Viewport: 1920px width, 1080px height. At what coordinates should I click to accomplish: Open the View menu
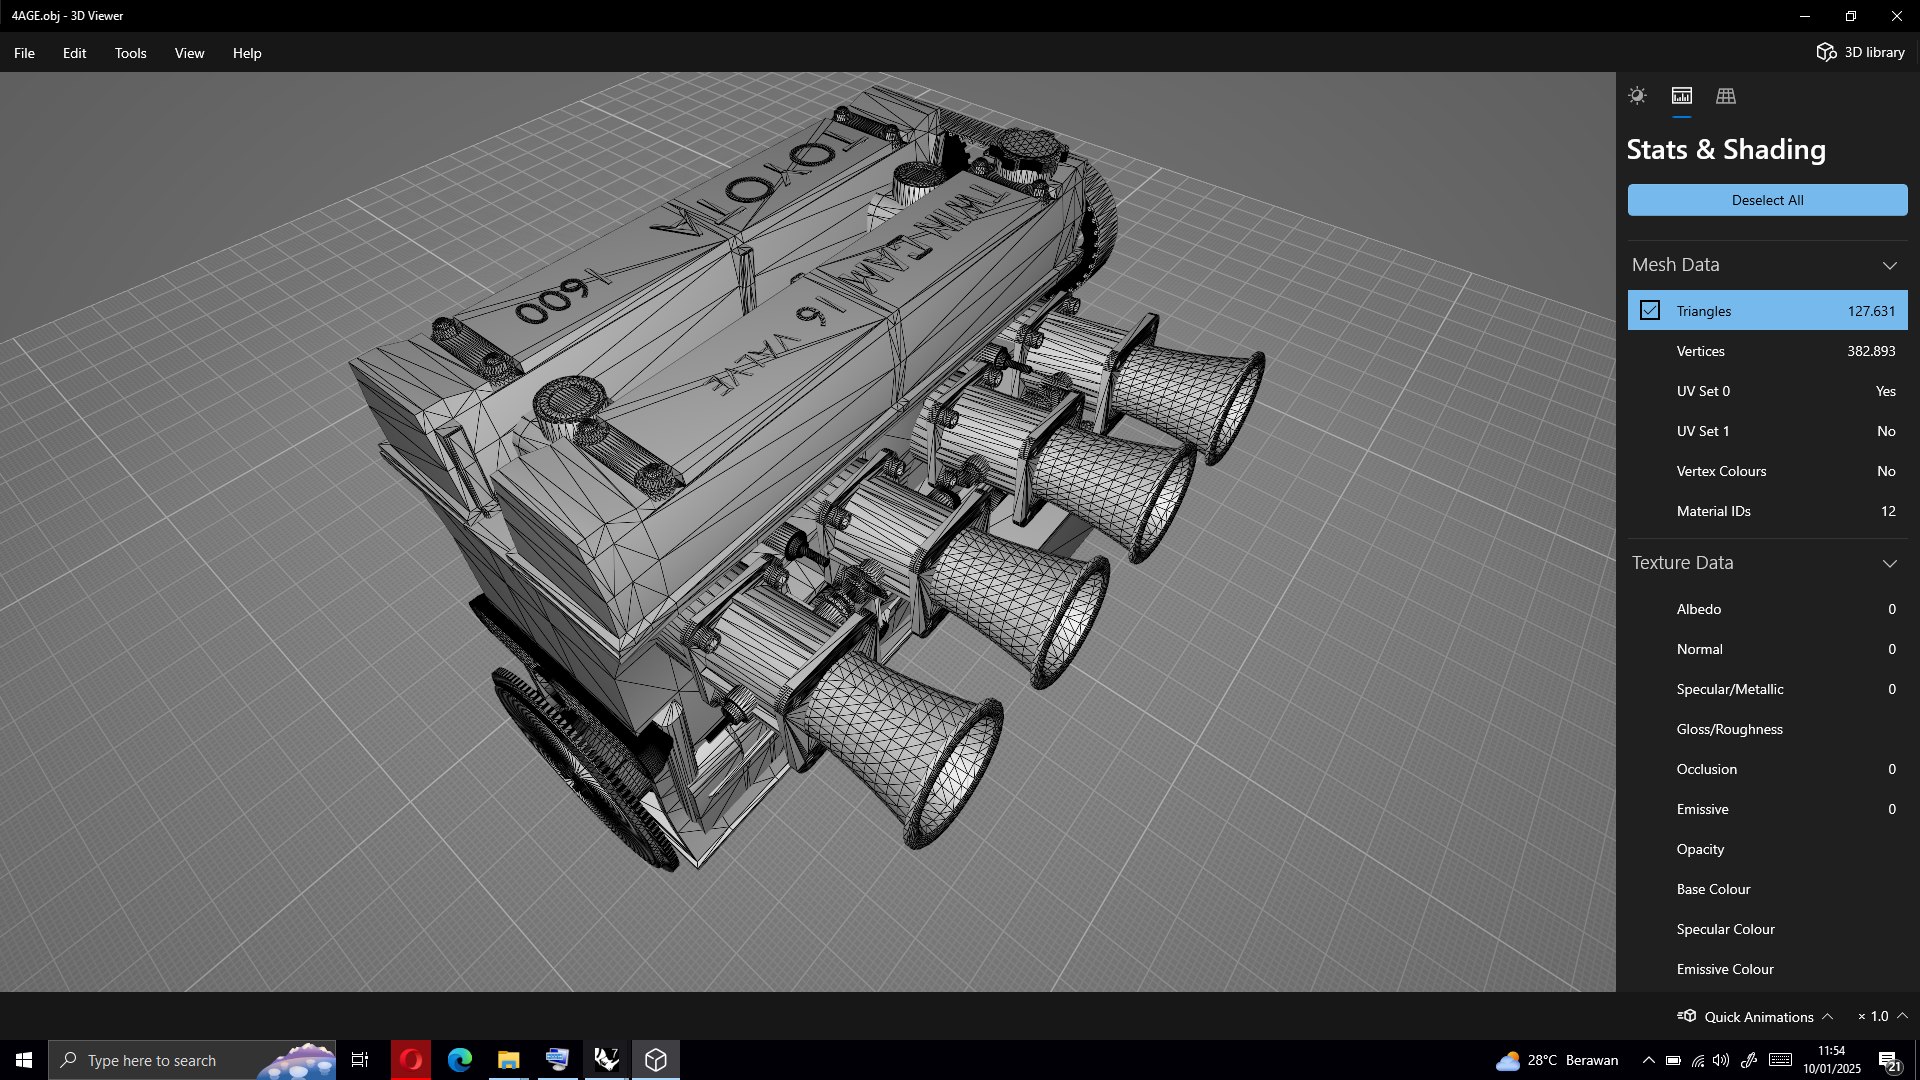(x=189, y=53)
